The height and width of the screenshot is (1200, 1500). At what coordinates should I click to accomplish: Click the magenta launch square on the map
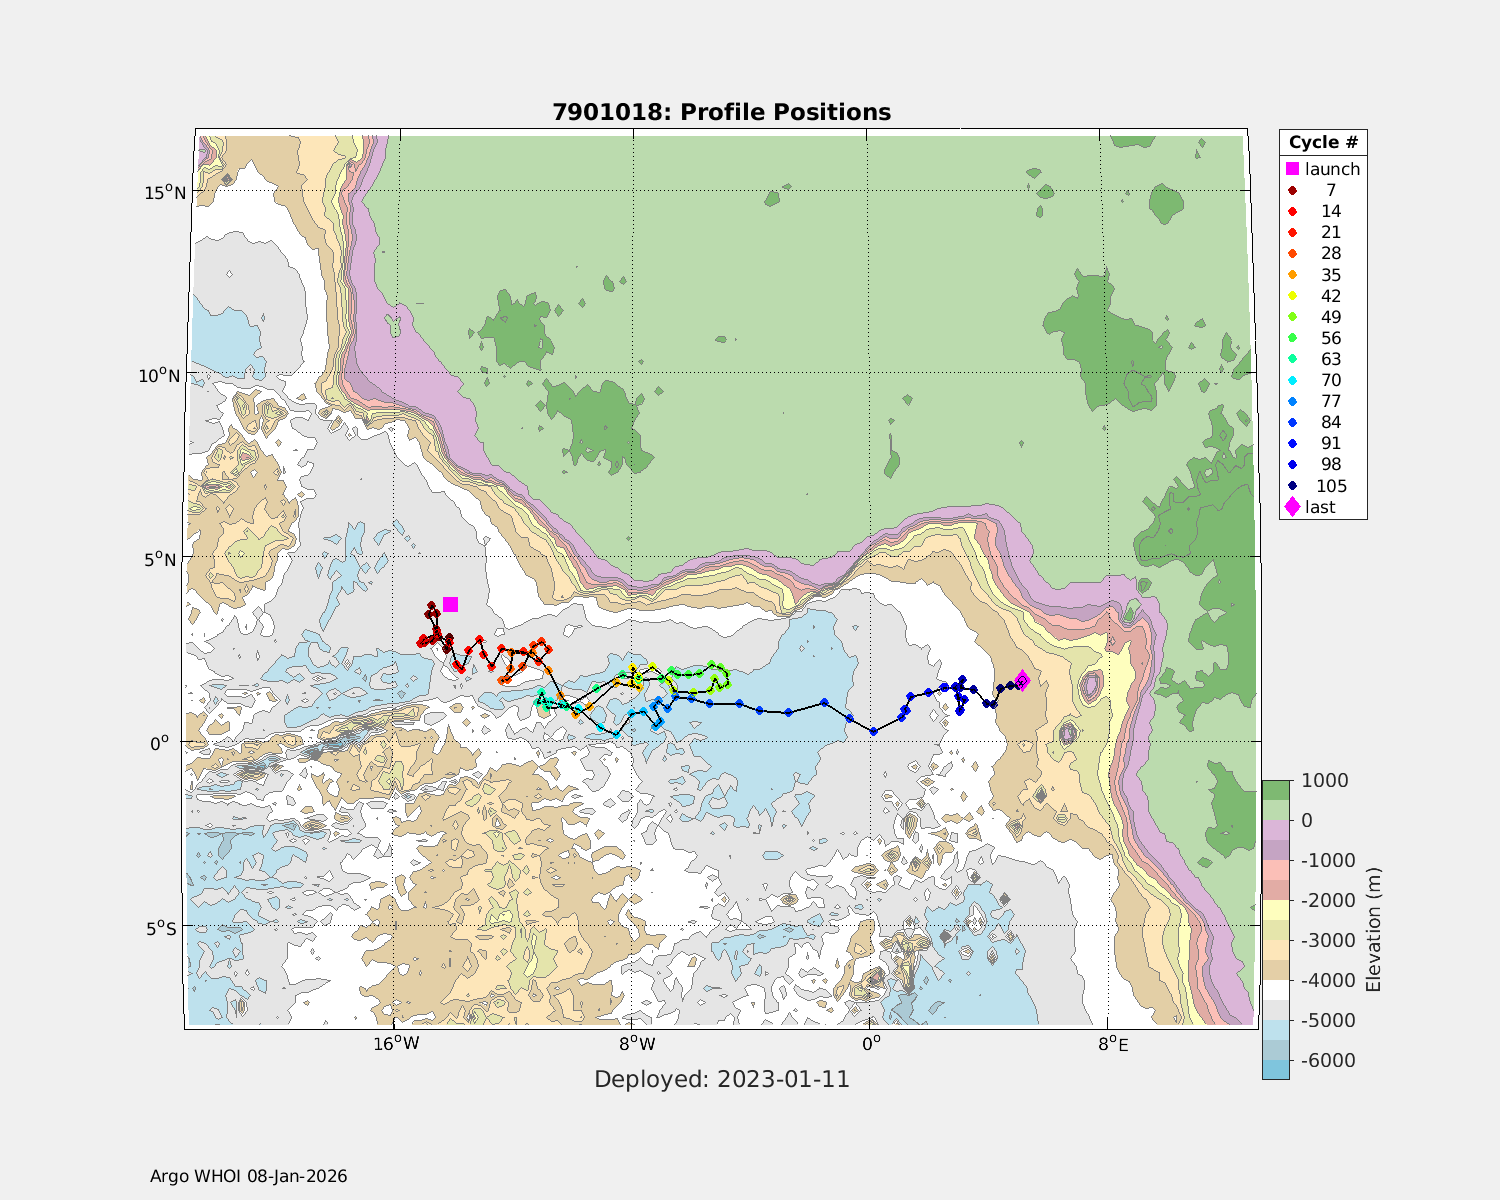451,604
